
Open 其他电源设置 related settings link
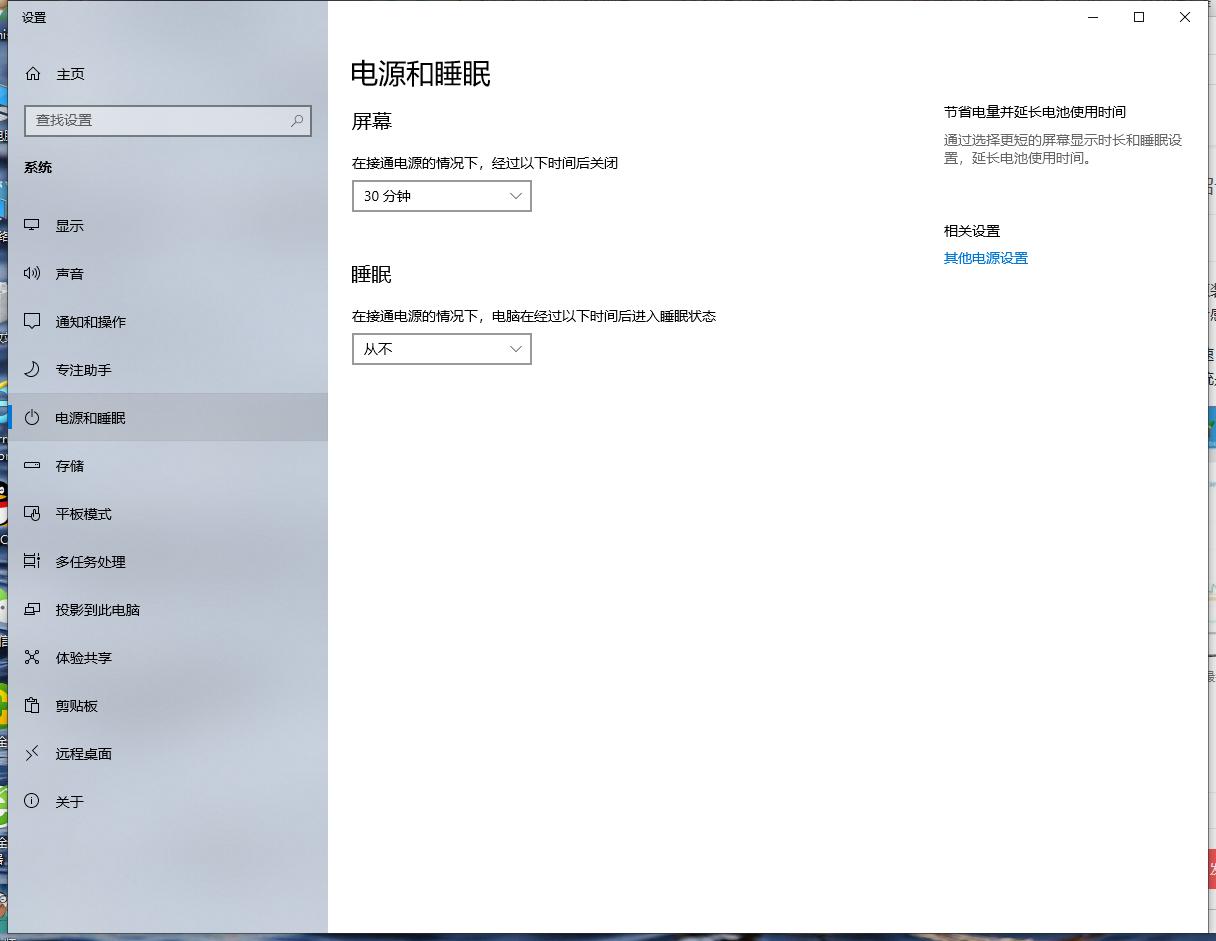(985, 257)
